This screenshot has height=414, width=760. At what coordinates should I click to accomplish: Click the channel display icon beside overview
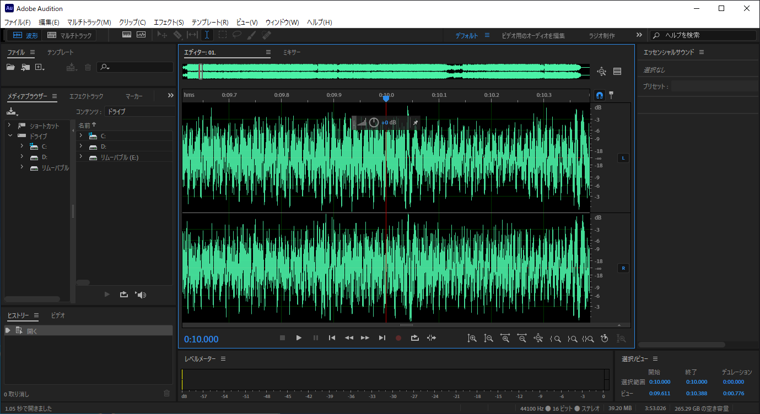[617, 72]
